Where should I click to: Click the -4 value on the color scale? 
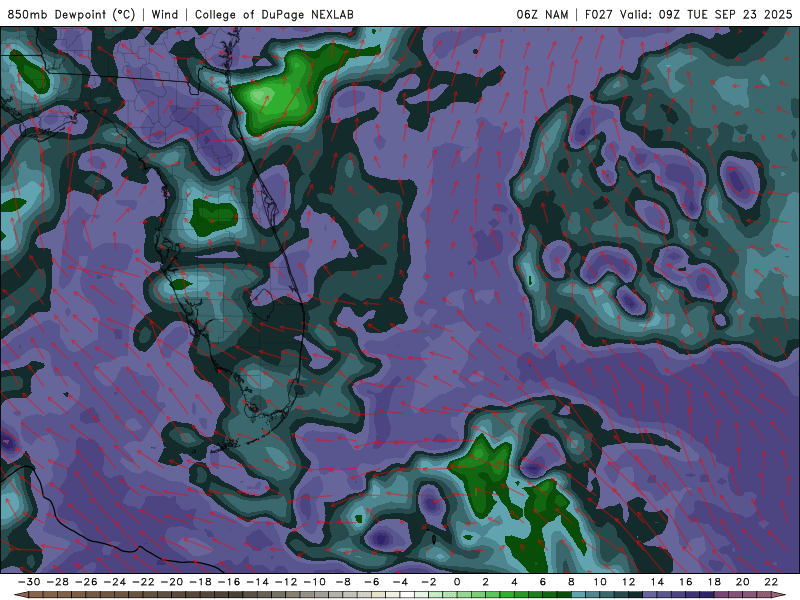[x=400, y=582]
